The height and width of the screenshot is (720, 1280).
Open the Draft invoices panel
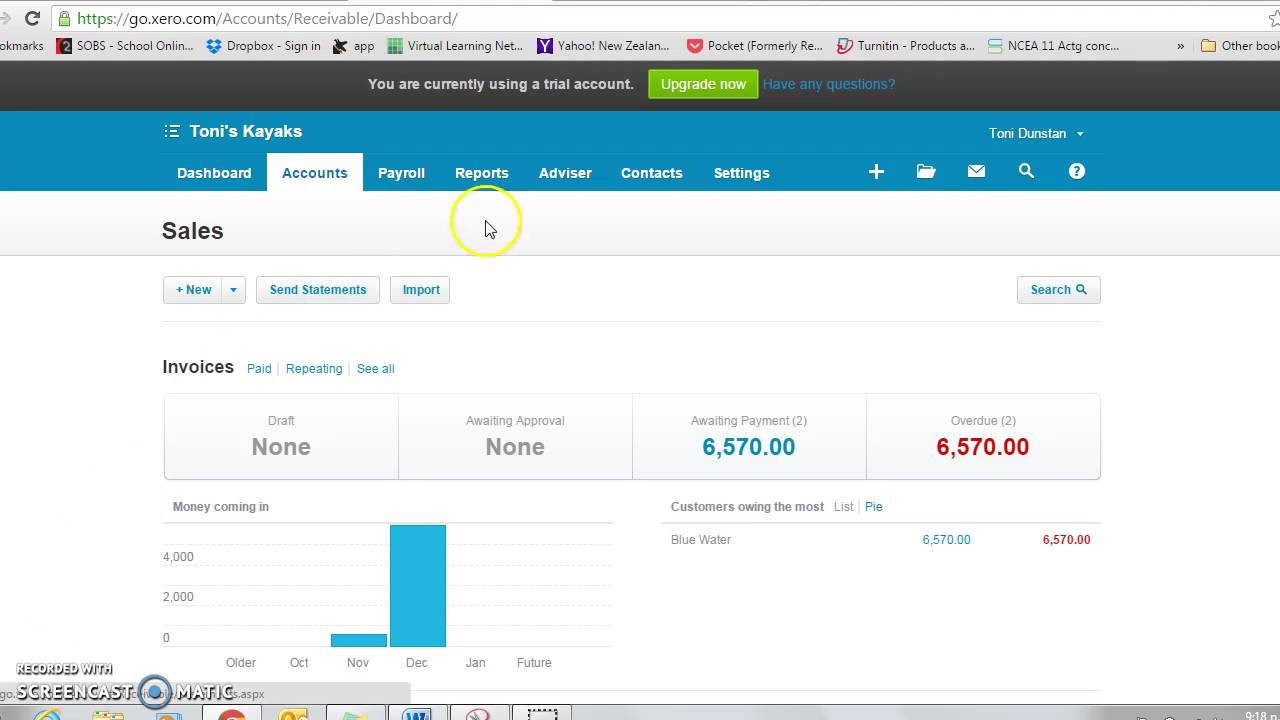(281, 437)
